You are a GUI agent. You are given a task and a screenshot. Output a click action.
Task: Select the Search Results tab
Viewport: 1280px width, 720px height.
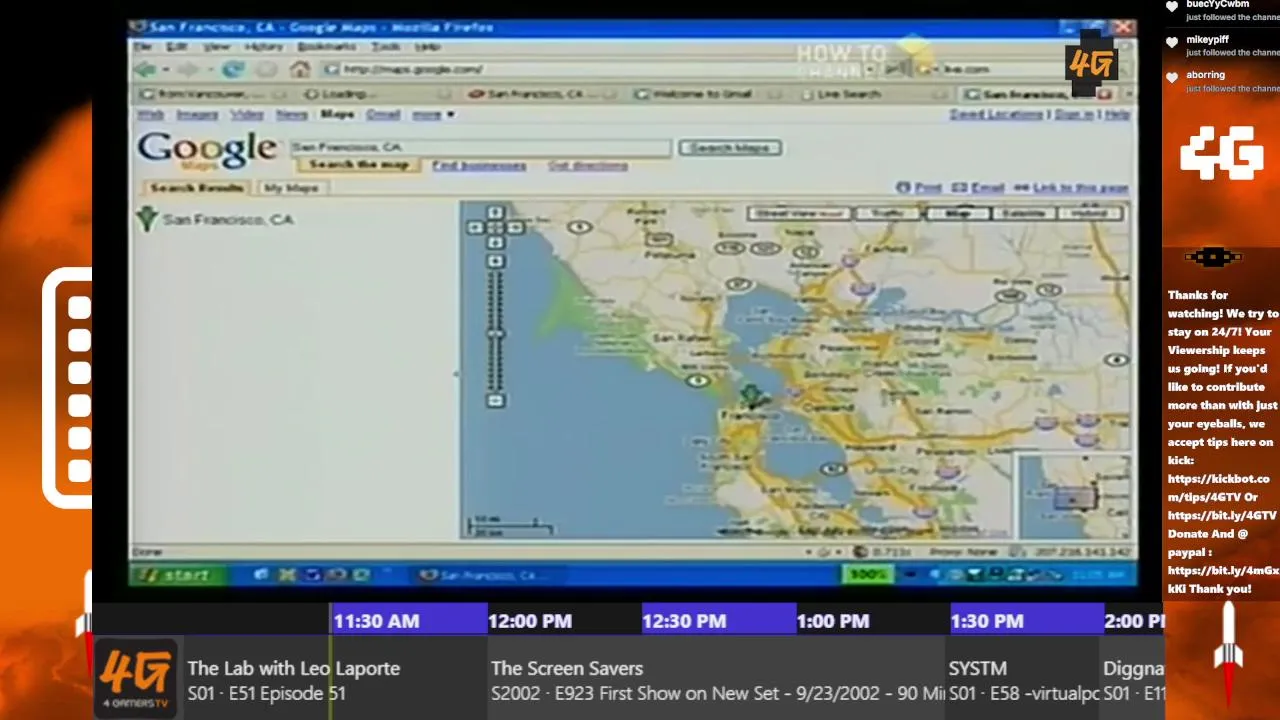tap(197, 188)
